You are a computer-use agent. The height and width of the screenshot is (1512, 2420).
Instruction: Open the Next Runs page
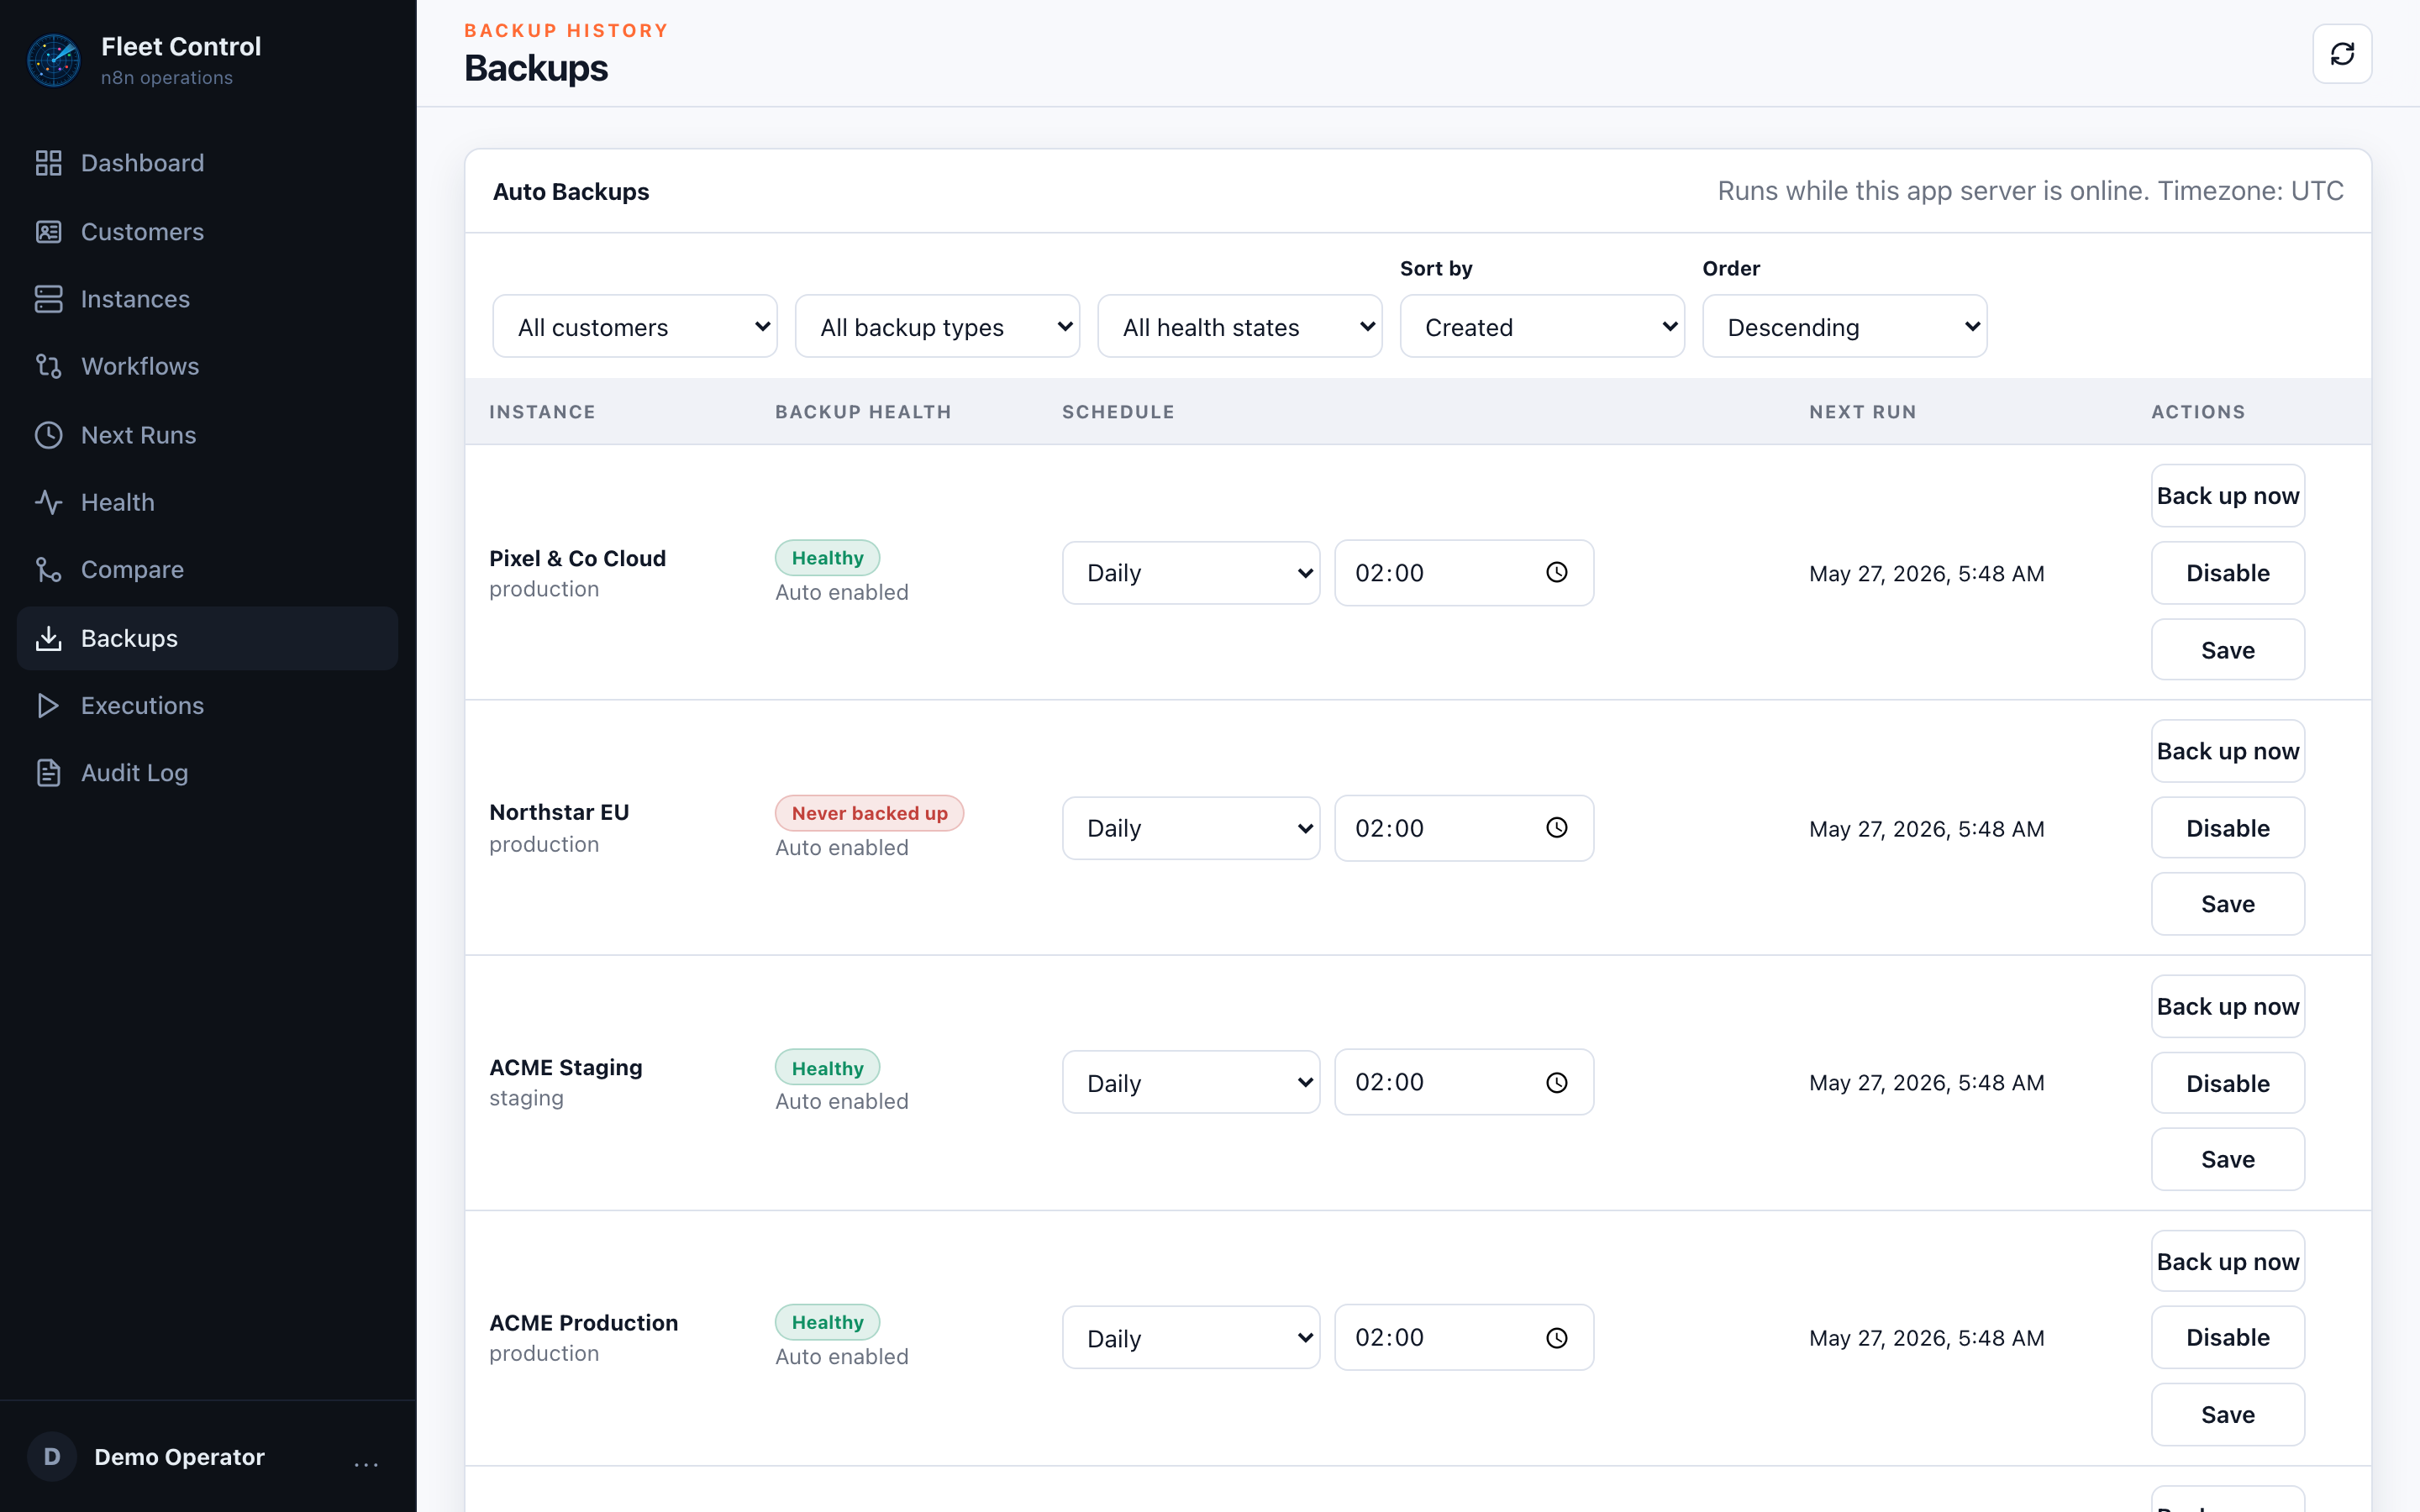point(207,435)
